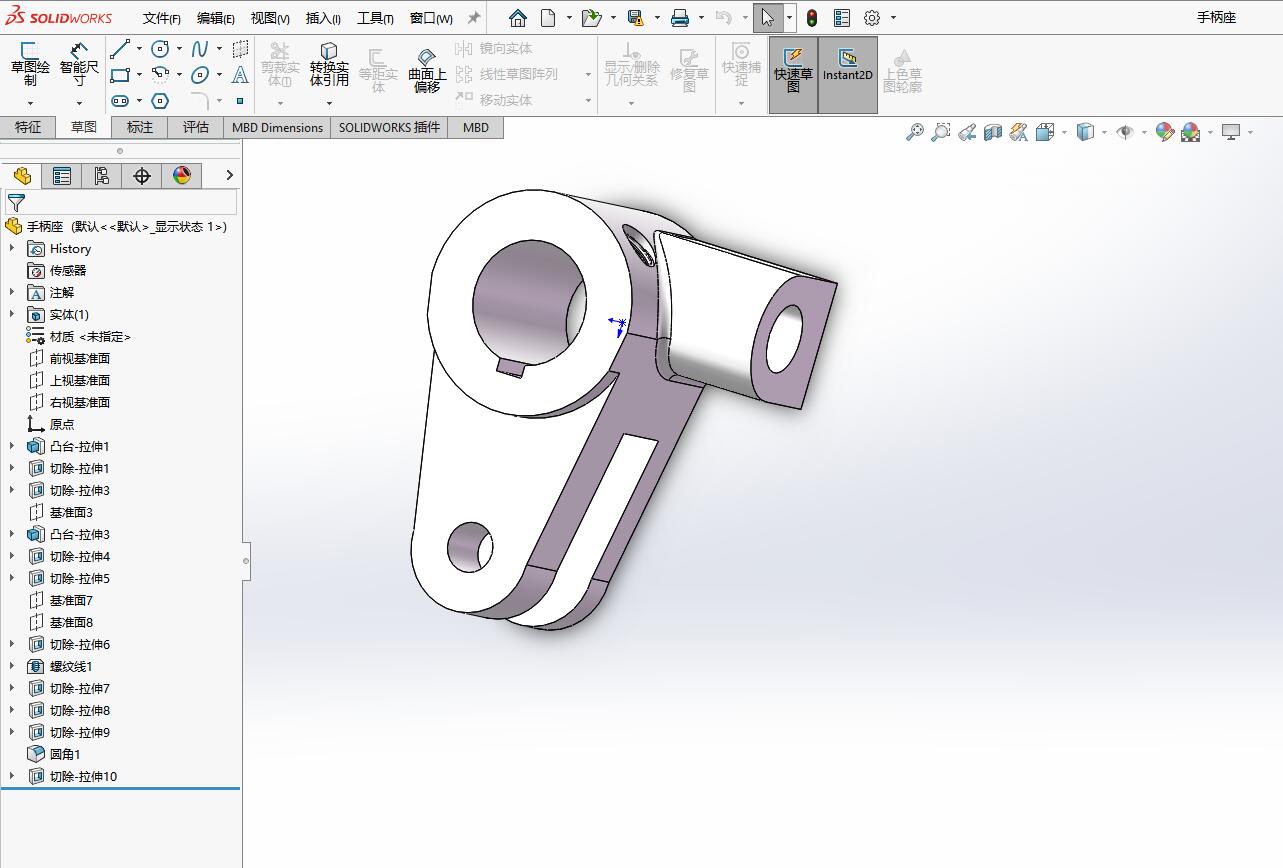Open the Save button dropdown arrow
Screen dimensions: 1283x868
(656, 18)
